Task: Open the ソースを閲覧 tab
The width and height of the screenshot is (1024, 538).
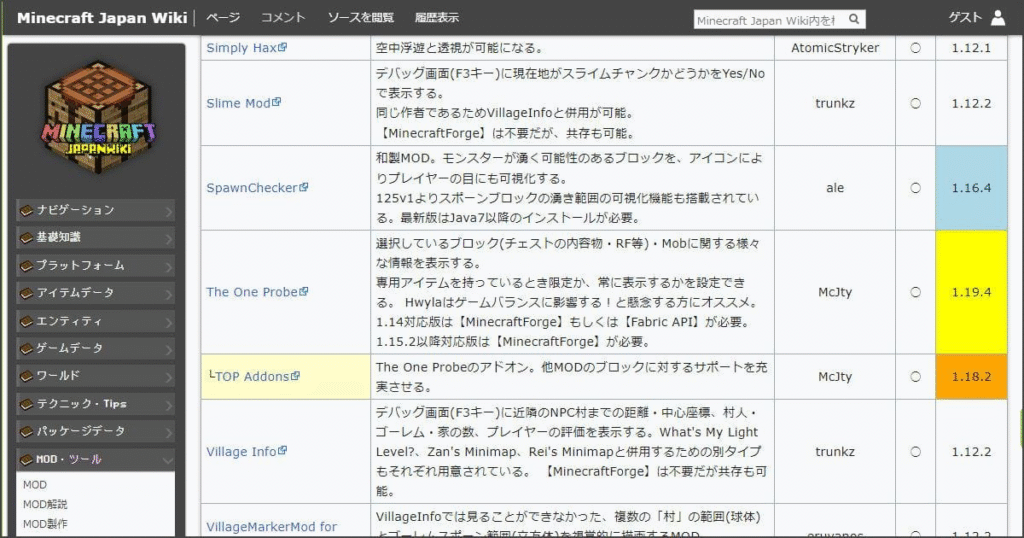Action: tap(360, 18)
